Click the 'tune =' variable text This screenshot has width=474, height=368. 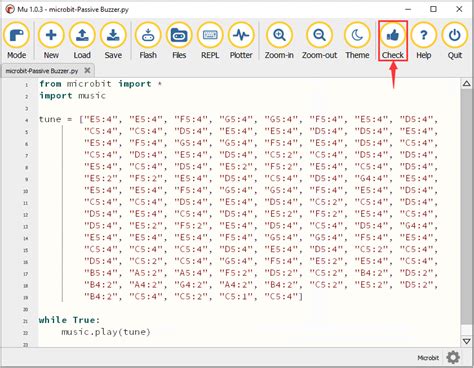55,119
